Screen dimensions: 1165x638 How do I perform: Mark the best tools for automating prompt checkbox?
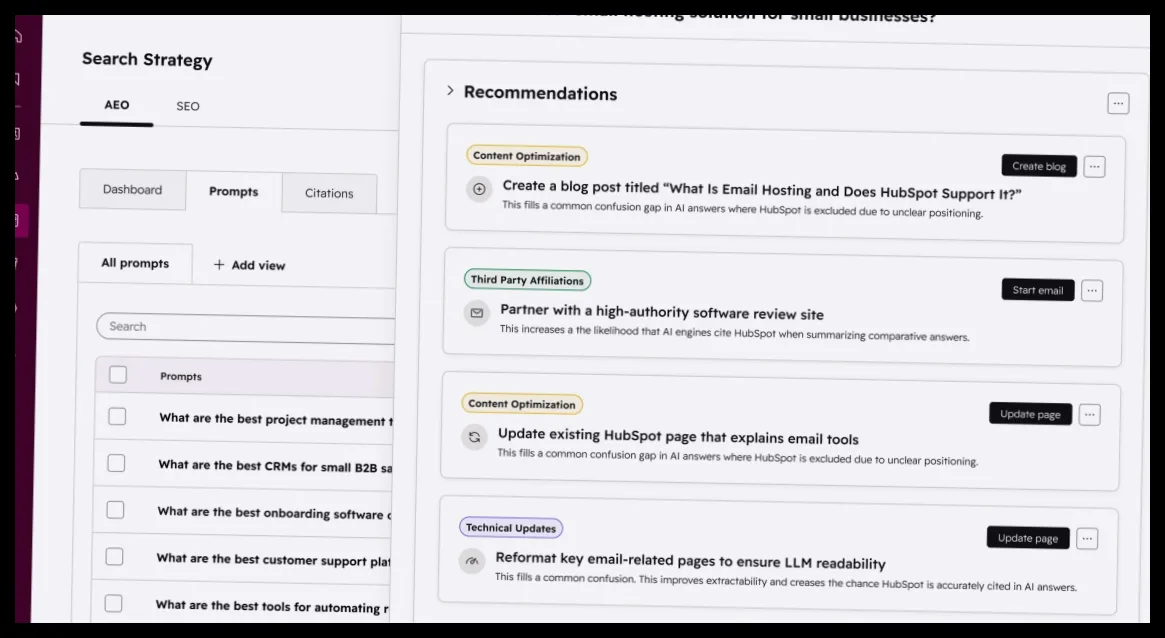click(x=114, y=604)
